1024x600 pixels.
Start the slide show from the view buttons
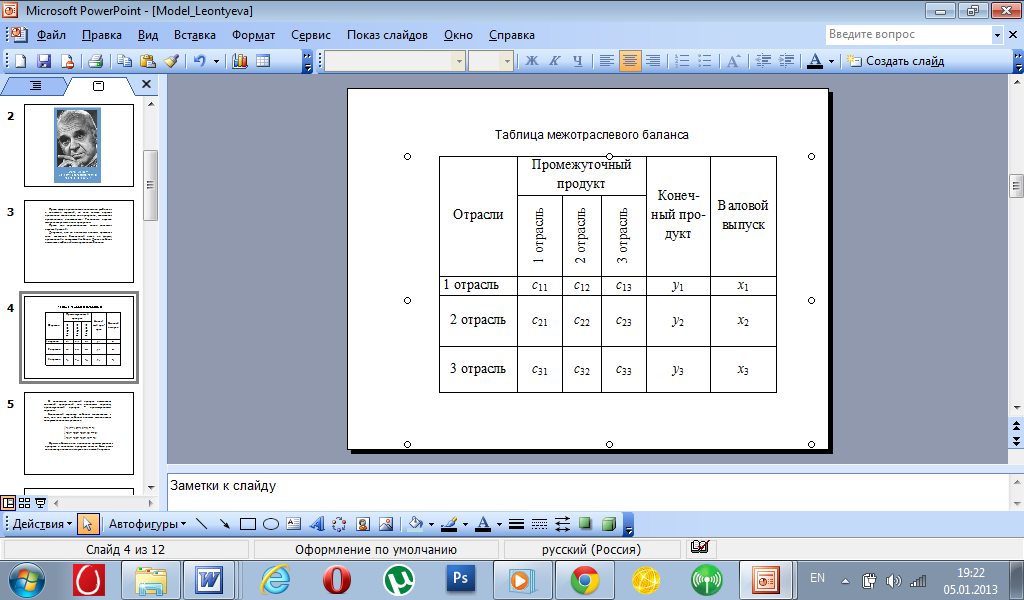(x=41, y=503)
